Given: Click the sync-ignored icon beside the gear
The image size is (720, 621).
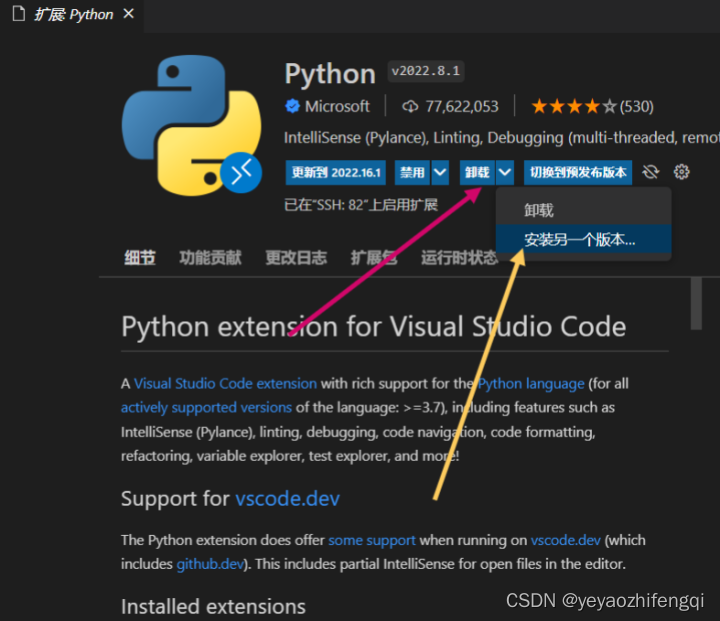Looking at the screenshot, I should 651,172.
